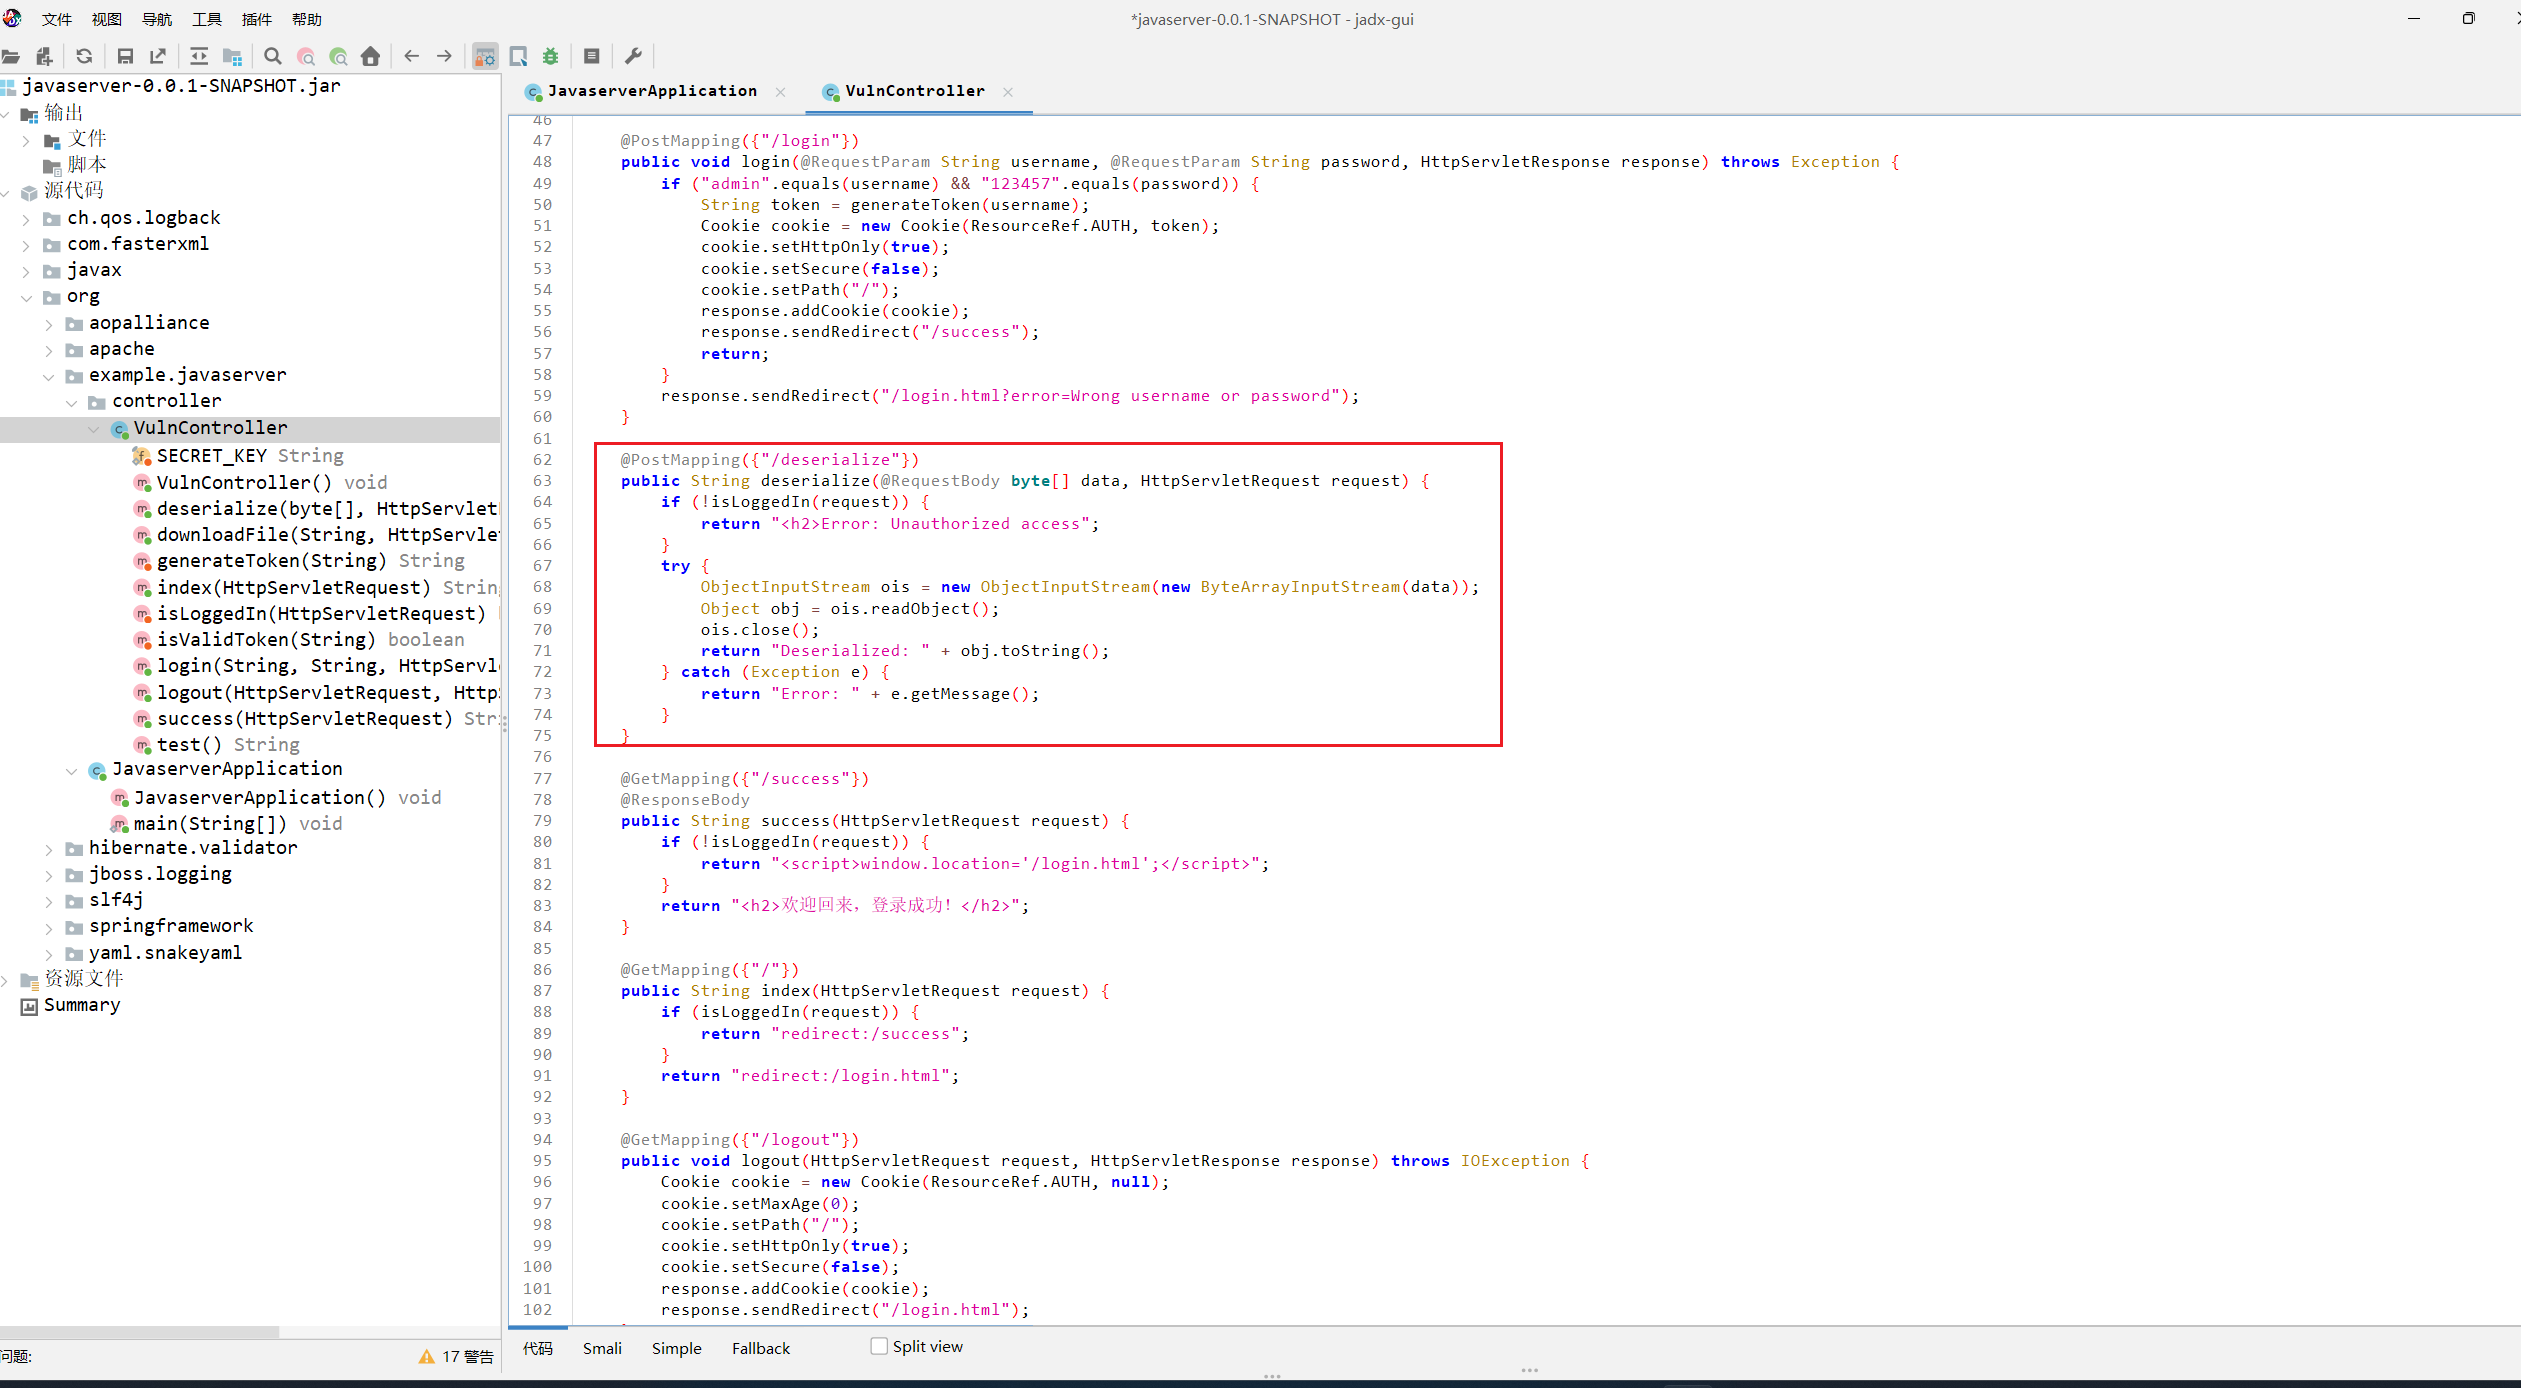Open the 导航 menu
This screenshot has height=1388, width=2521.
click(x=157, y=19)
